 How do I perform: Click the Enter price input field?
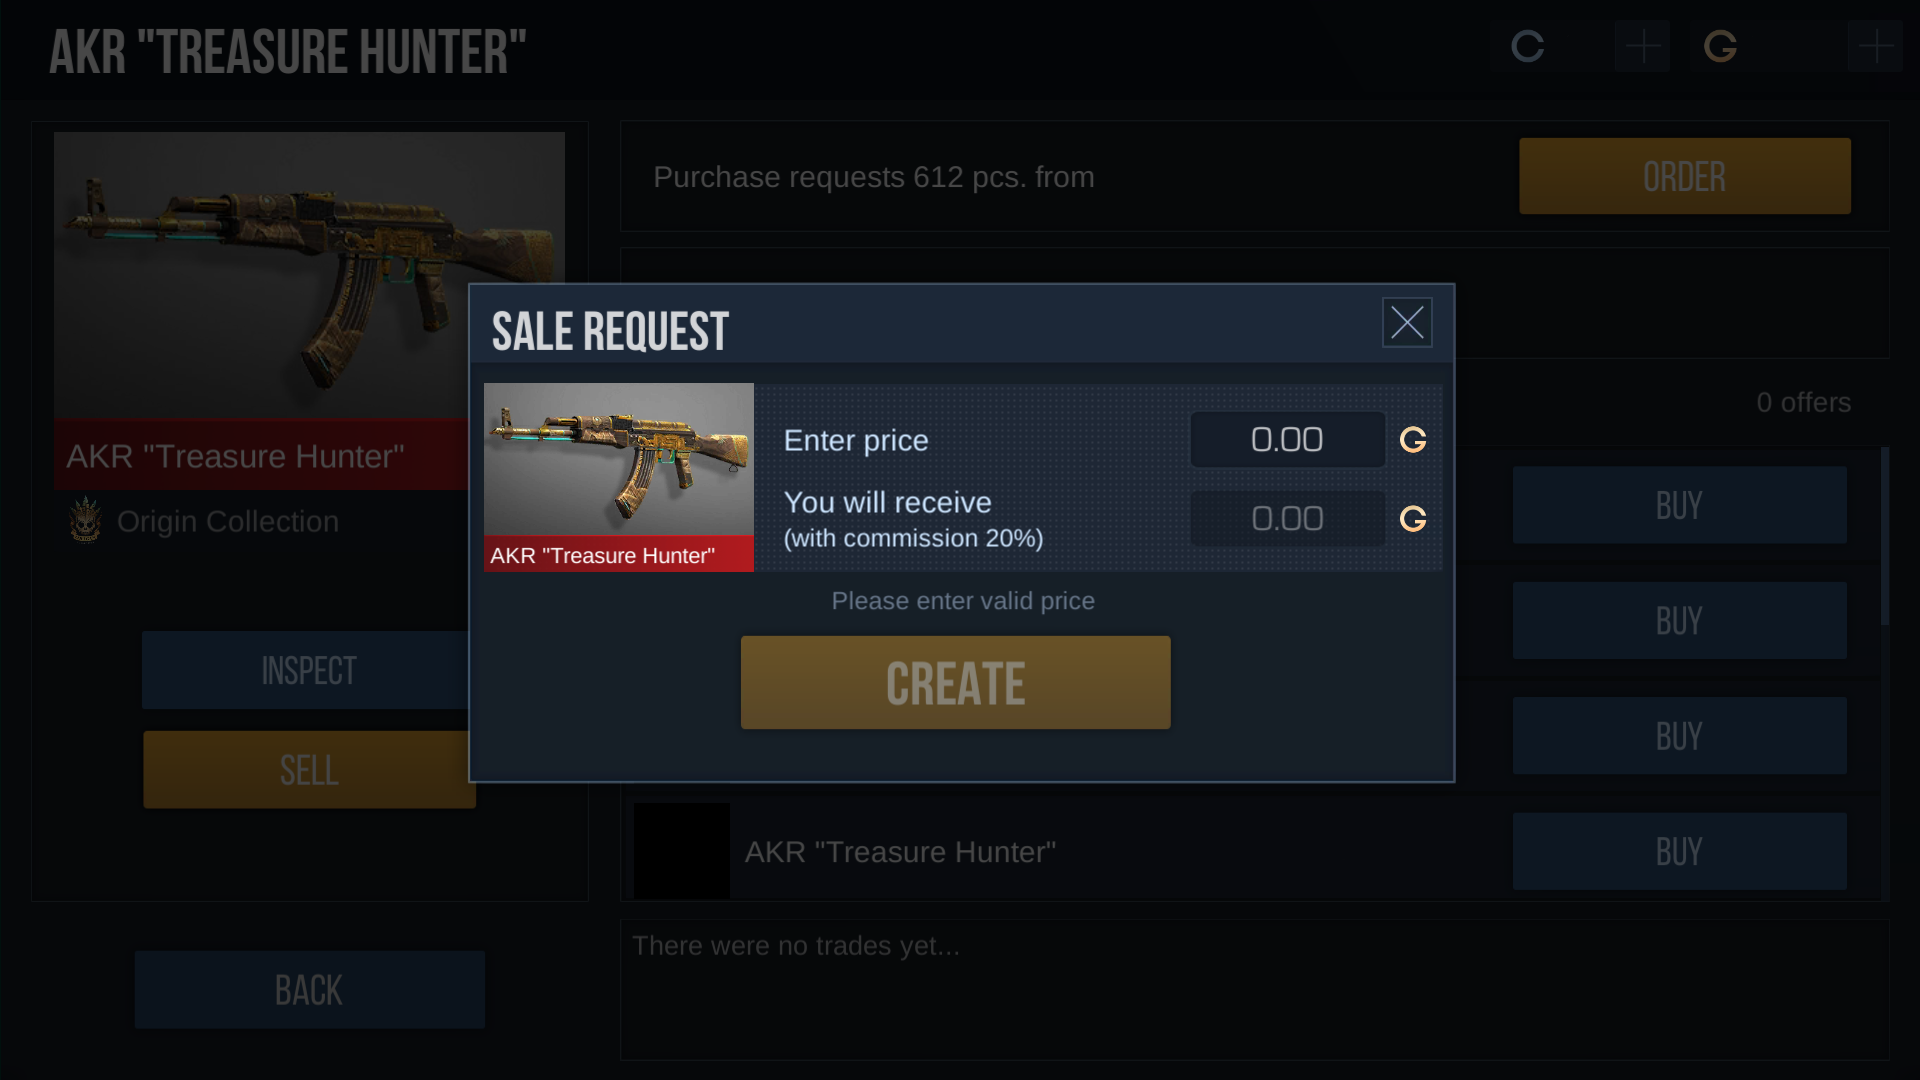(1288, 439)
